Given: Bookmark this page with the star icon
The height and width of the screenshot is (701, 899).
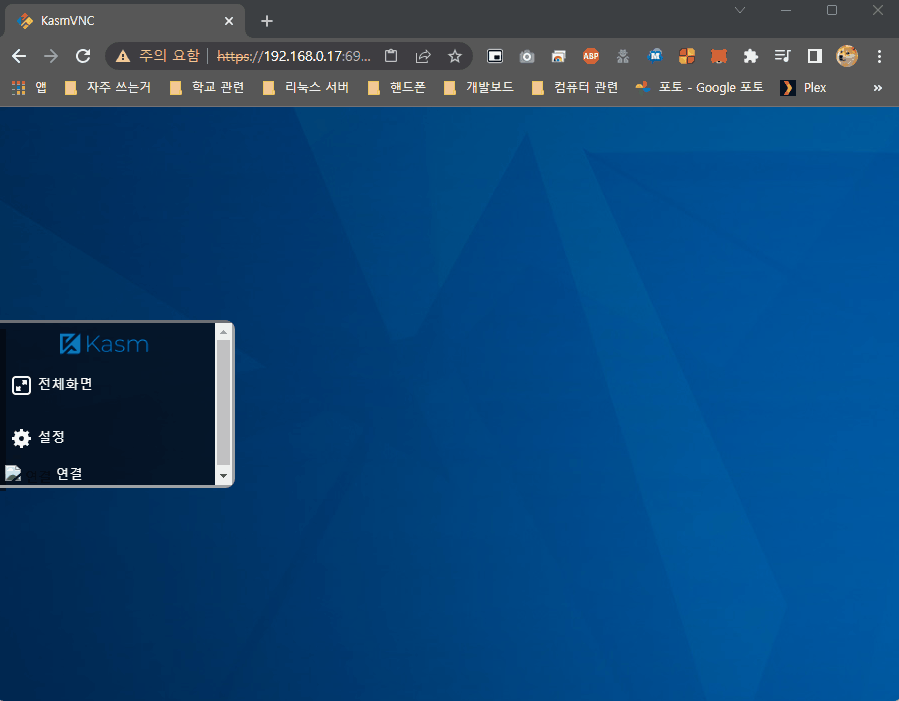Looking at the screenshot, I should click(x=455, y=56).
